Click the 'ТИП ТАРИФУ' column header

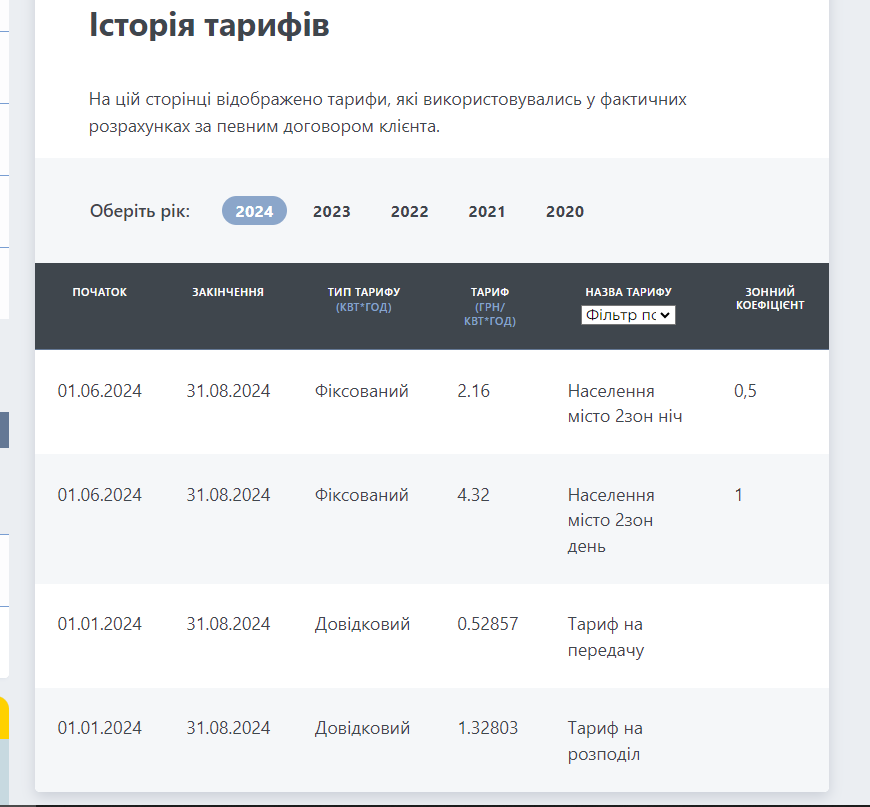point(364,292)
